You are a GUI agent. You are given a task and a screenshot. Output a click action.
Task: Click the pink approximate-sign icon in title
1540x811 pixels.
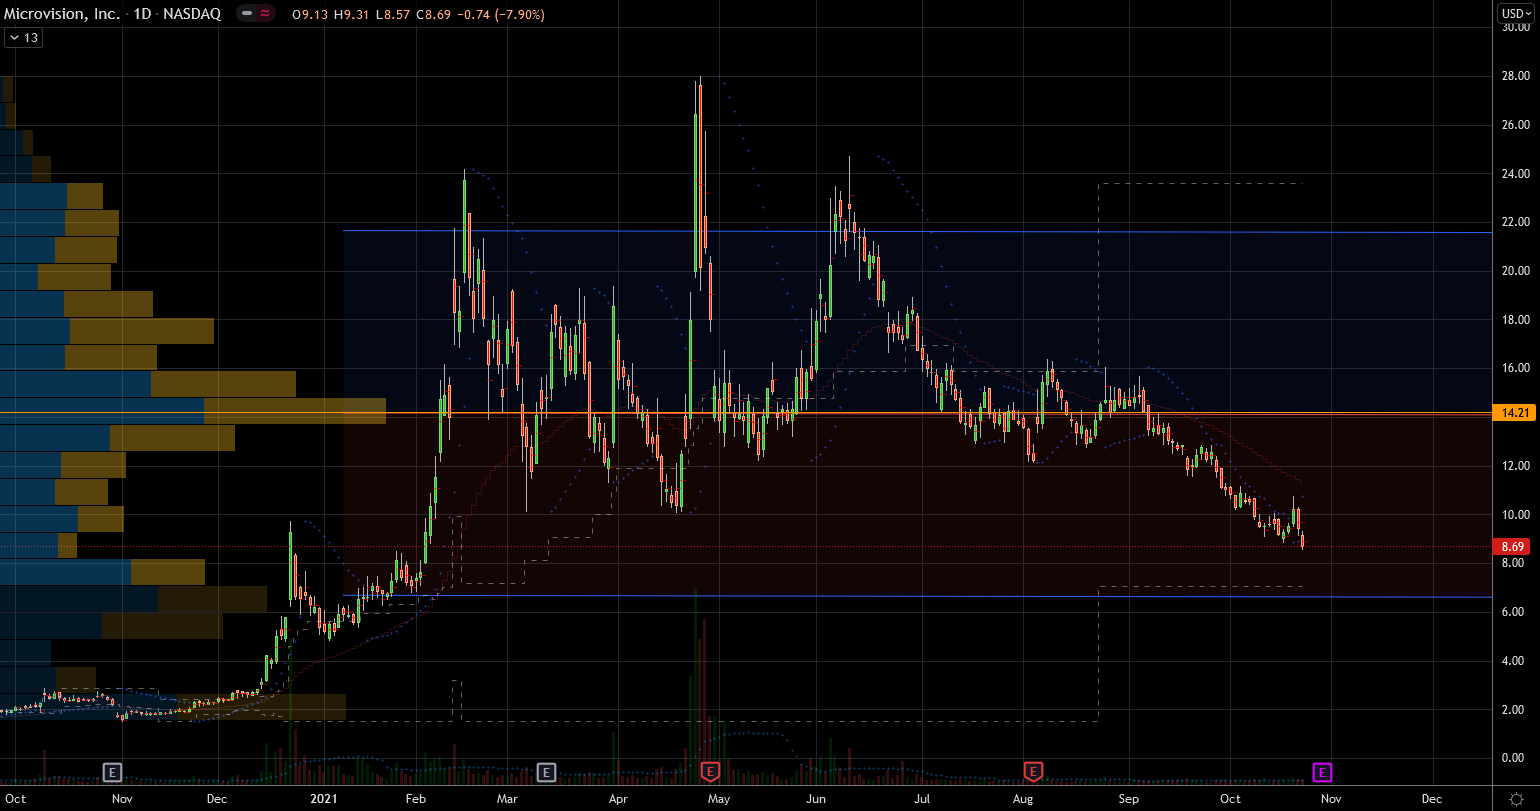[264, 14]
